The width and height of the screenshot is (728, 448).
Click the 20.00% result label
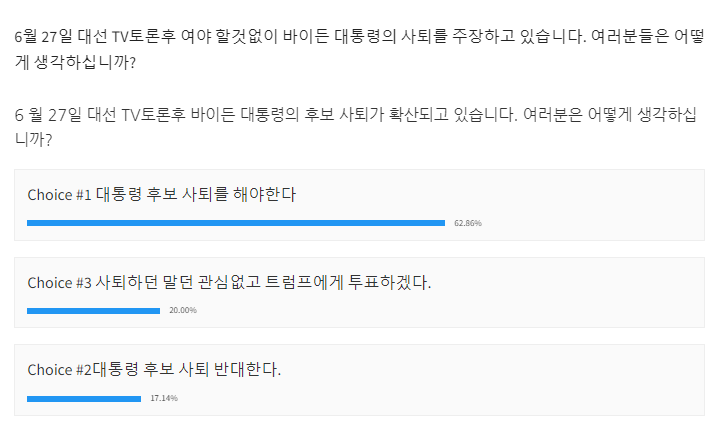[x=183, y=311]
